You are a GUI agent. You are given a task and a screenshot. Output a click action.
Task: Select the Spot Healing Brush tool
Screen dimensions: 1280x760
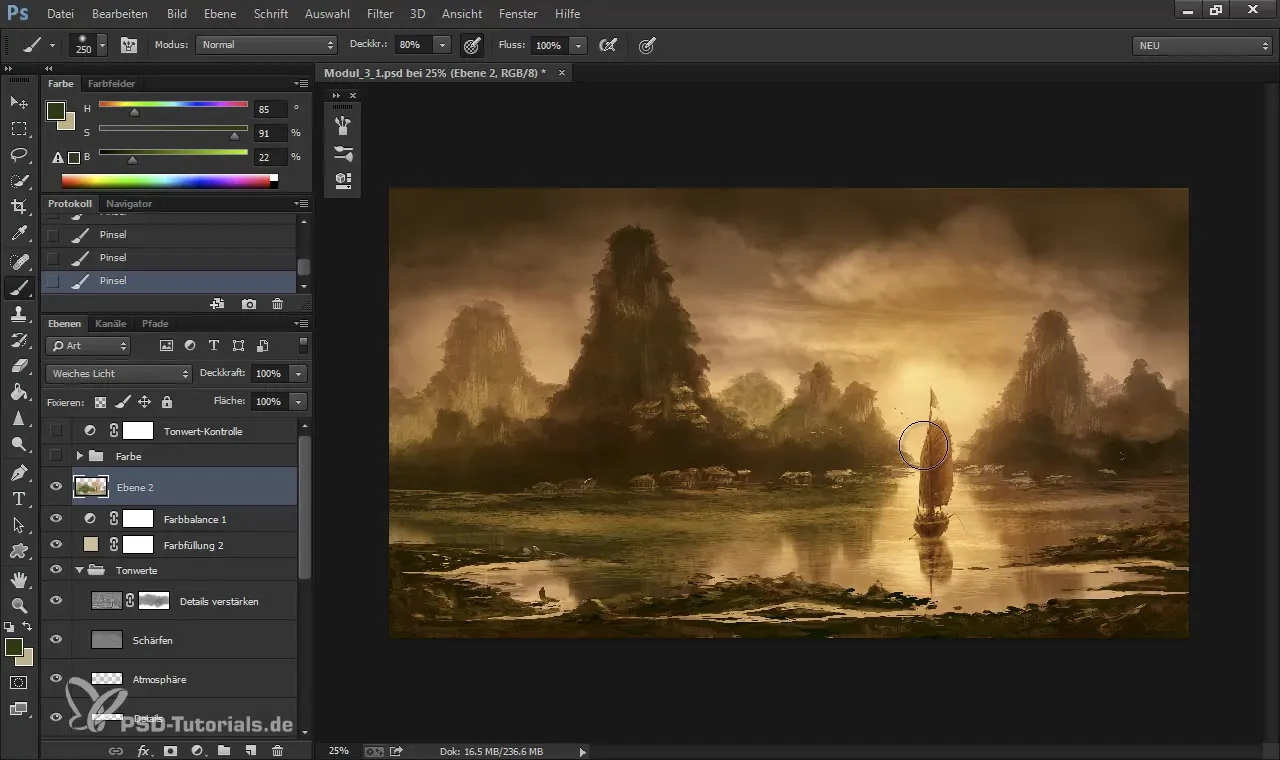[18, 262]
